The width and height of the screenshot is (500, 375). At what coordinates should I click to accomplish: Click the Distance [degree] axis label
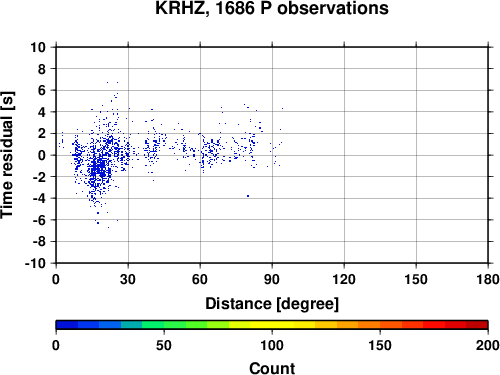(x=272, y=304)
